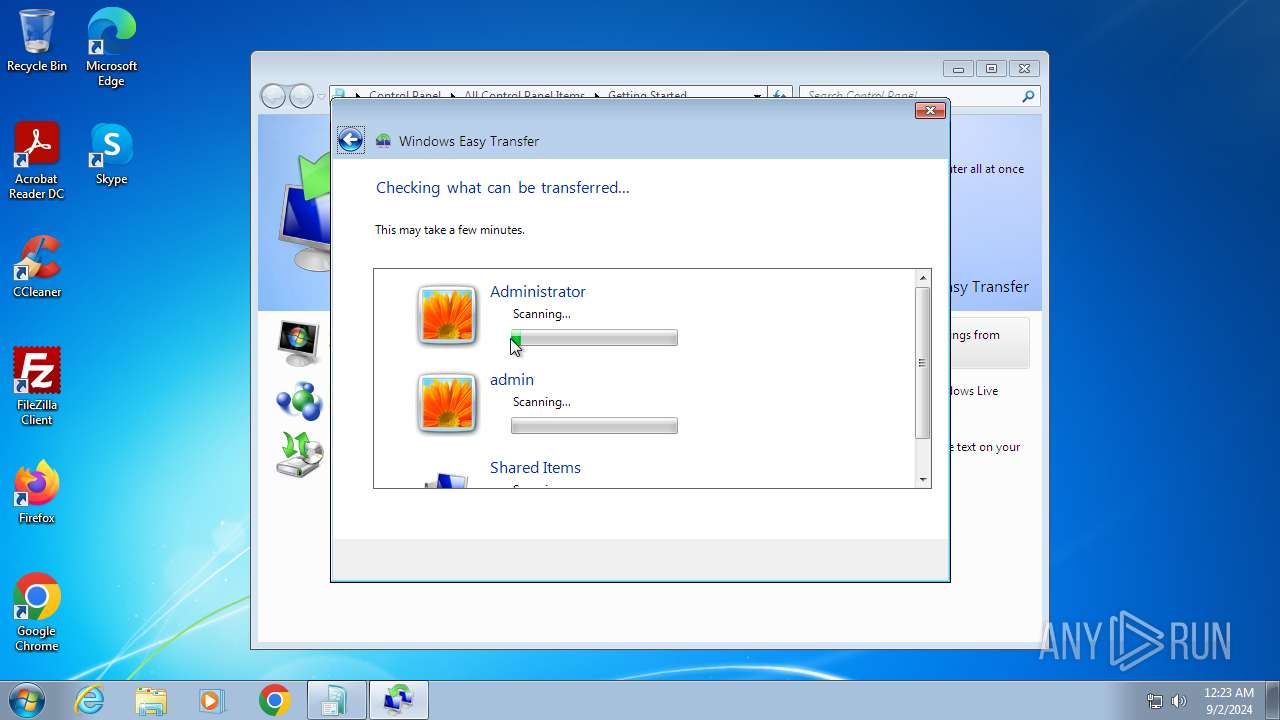Screen dimensions: 1280x720
Task: Open the Firefox desktop shortcut
Action: tap(37, 493)
